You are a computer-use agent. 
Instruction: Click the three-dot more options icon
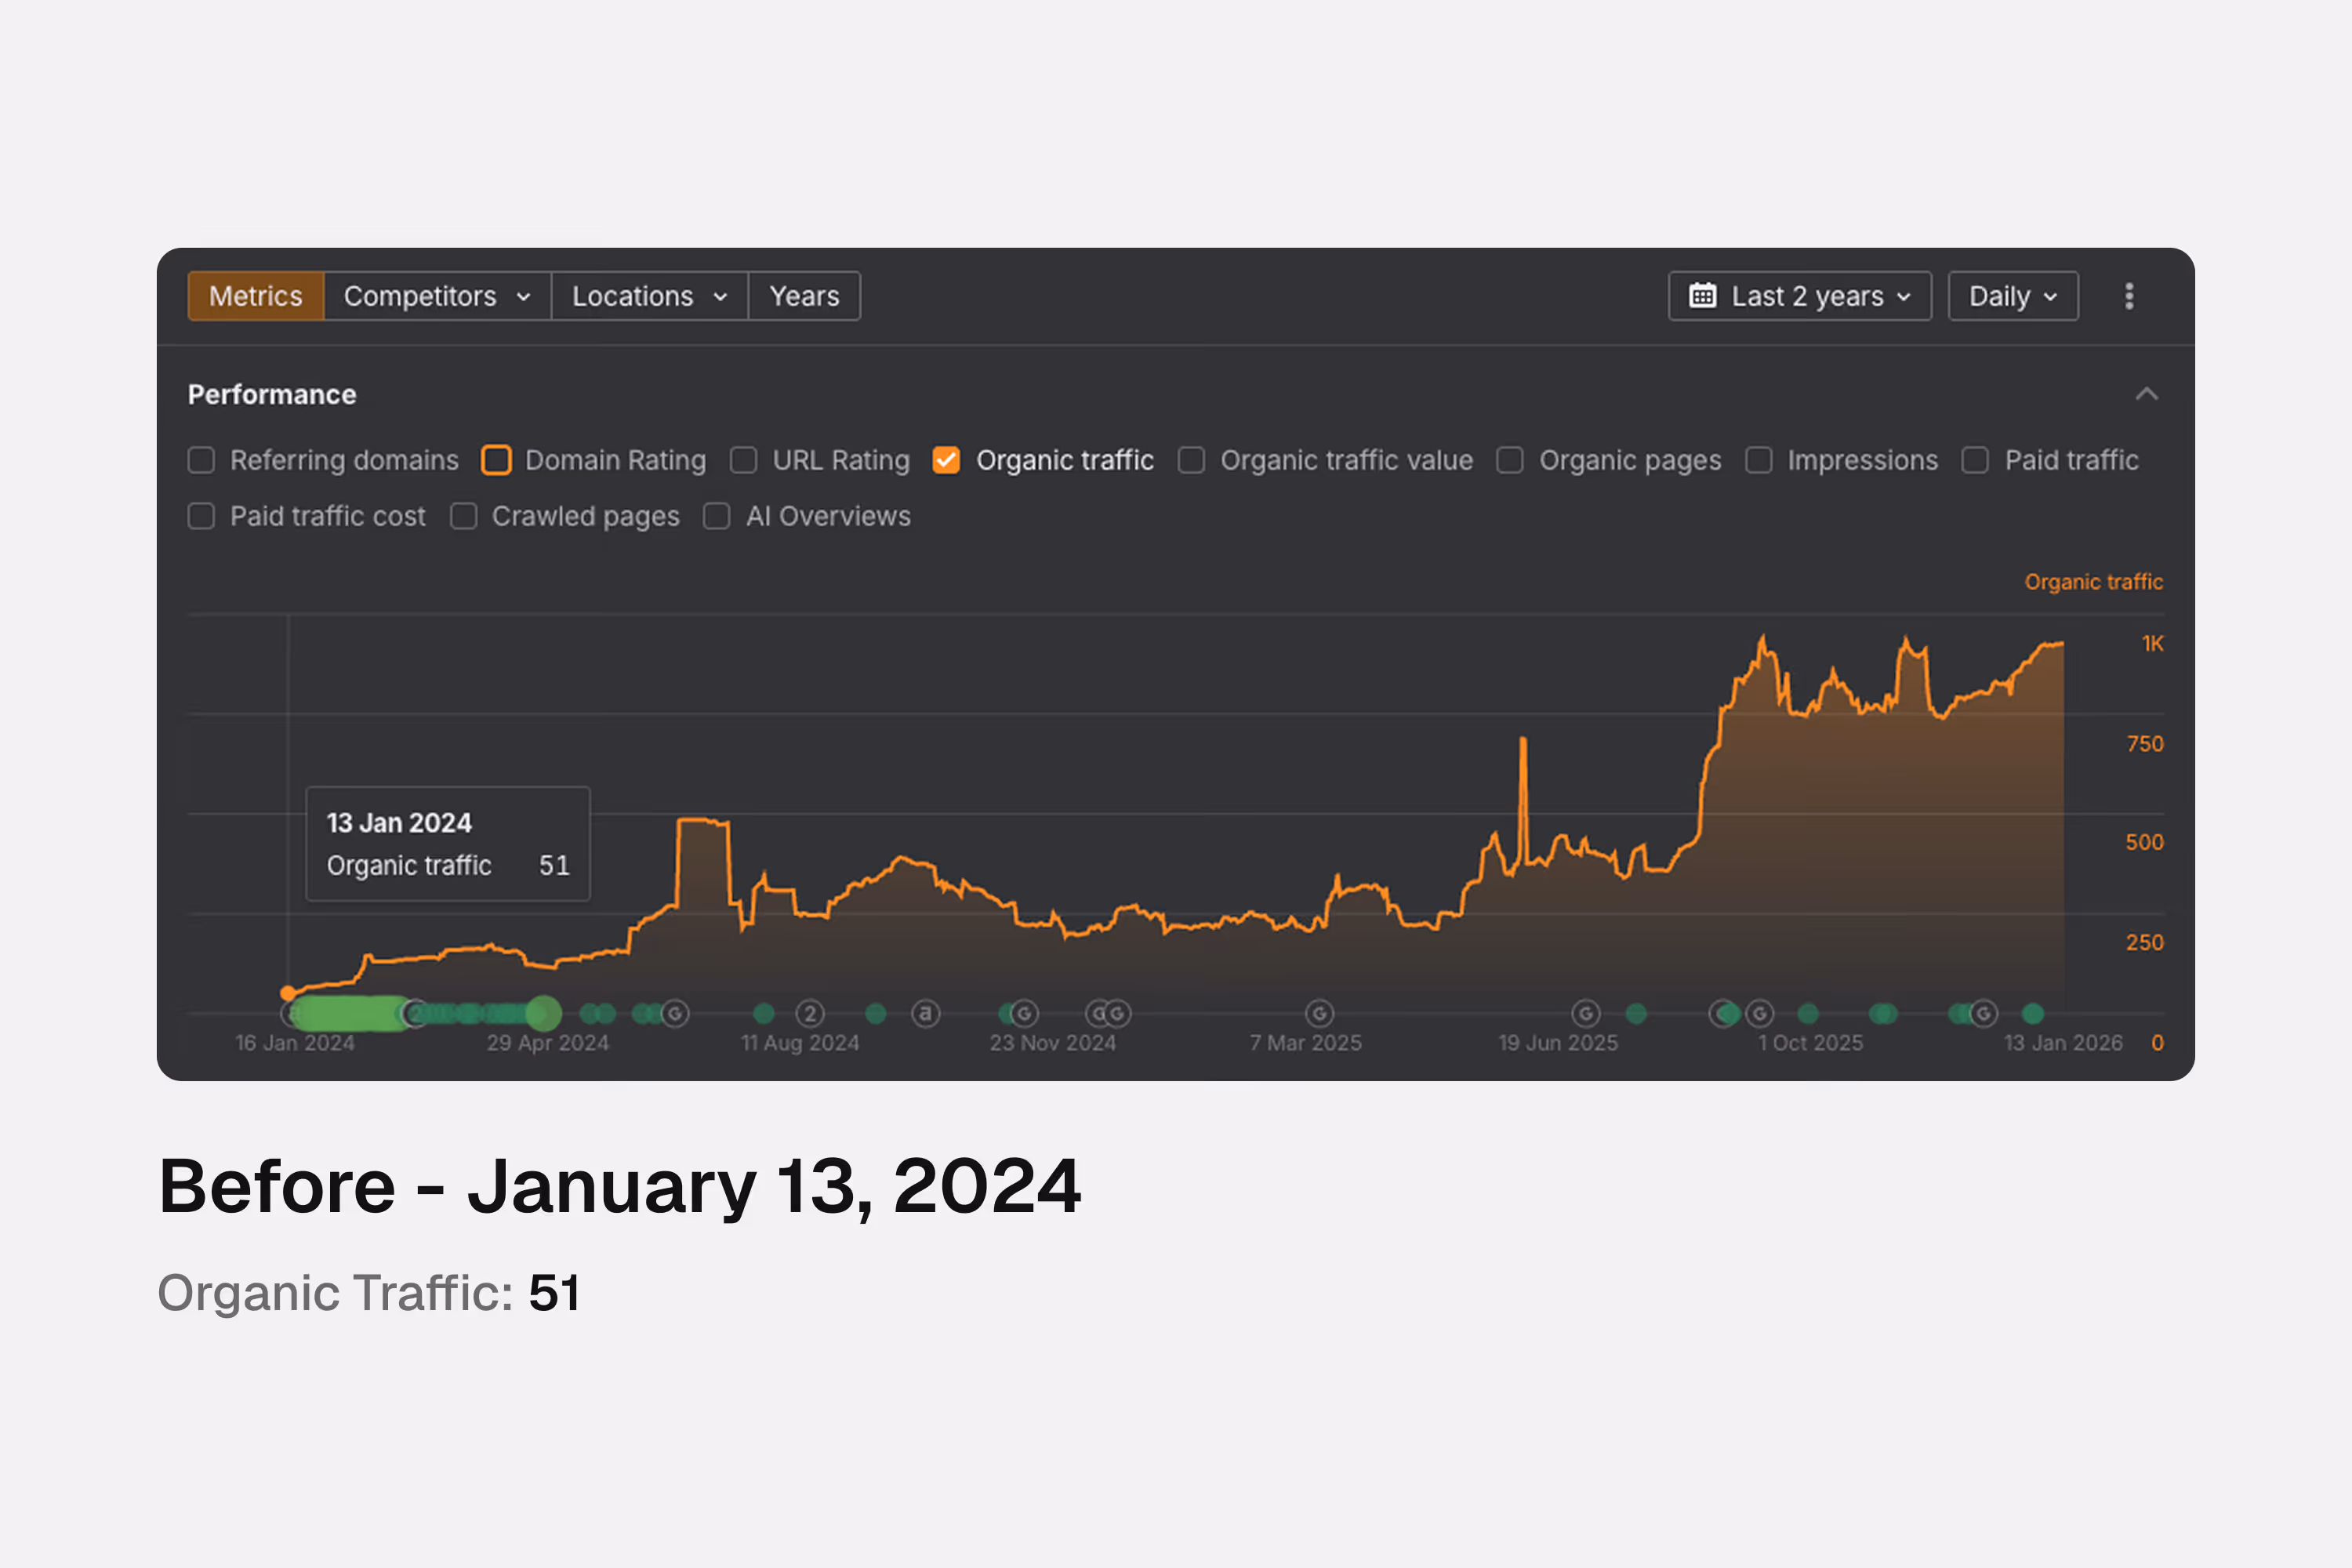pyautogui.click(x=2129, y=296)
